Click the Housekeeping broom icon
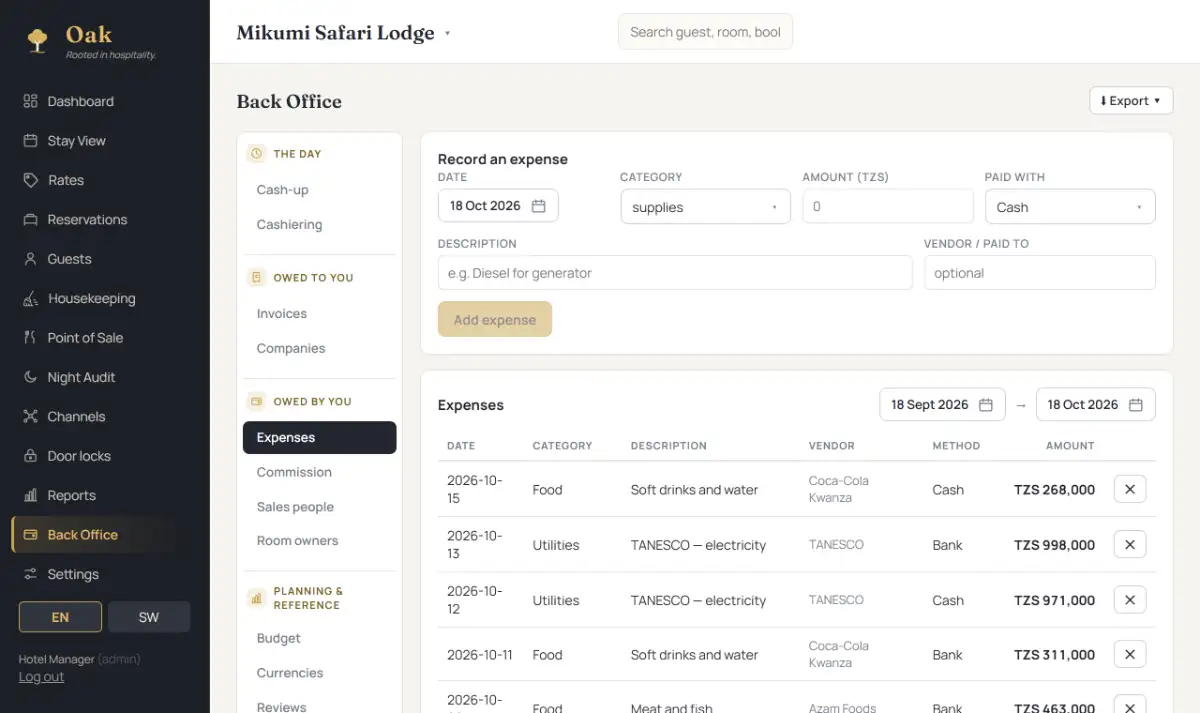The image size is (1200, 713). coord(30,298)
